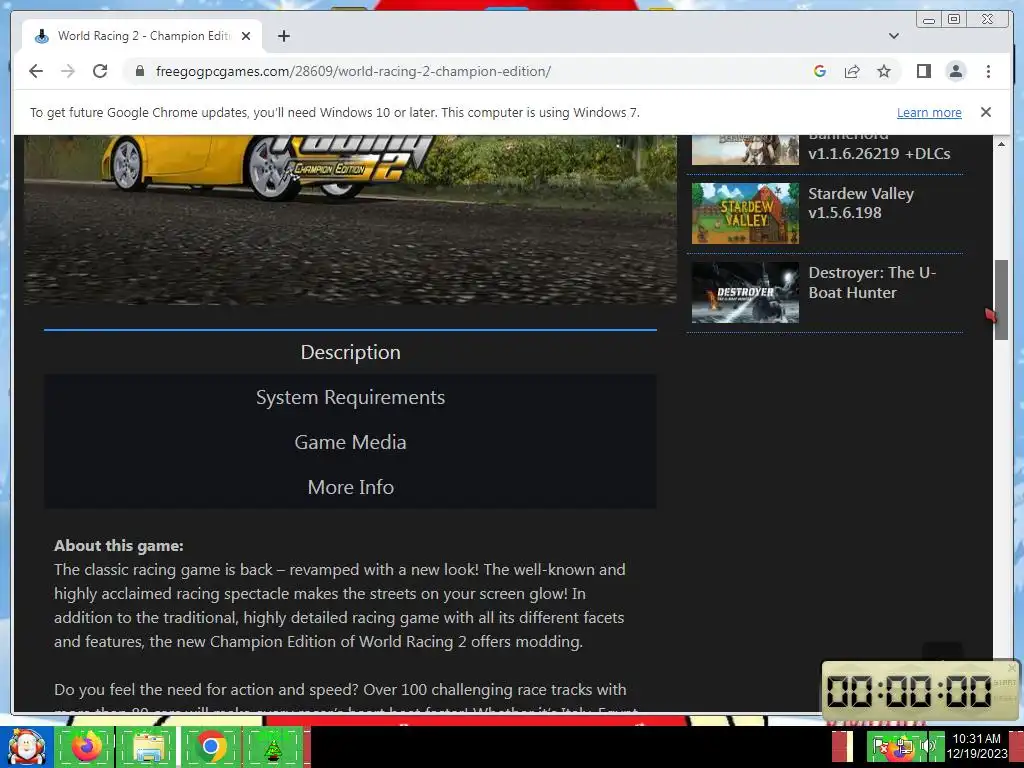Expand the tab search dropdown

click(x=894, y=36)
